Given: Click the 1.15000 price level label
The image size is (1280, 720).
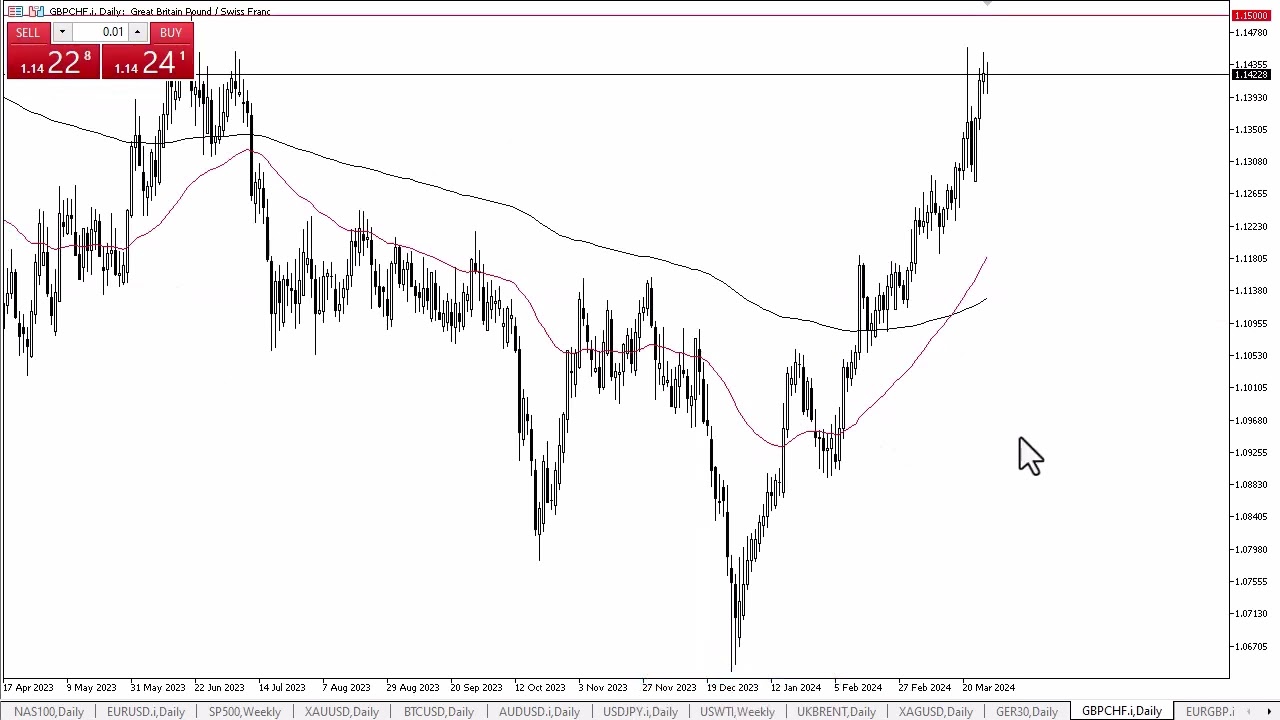Looking at the screenshot, I should pyautogui.click(x=1251, y=16).
